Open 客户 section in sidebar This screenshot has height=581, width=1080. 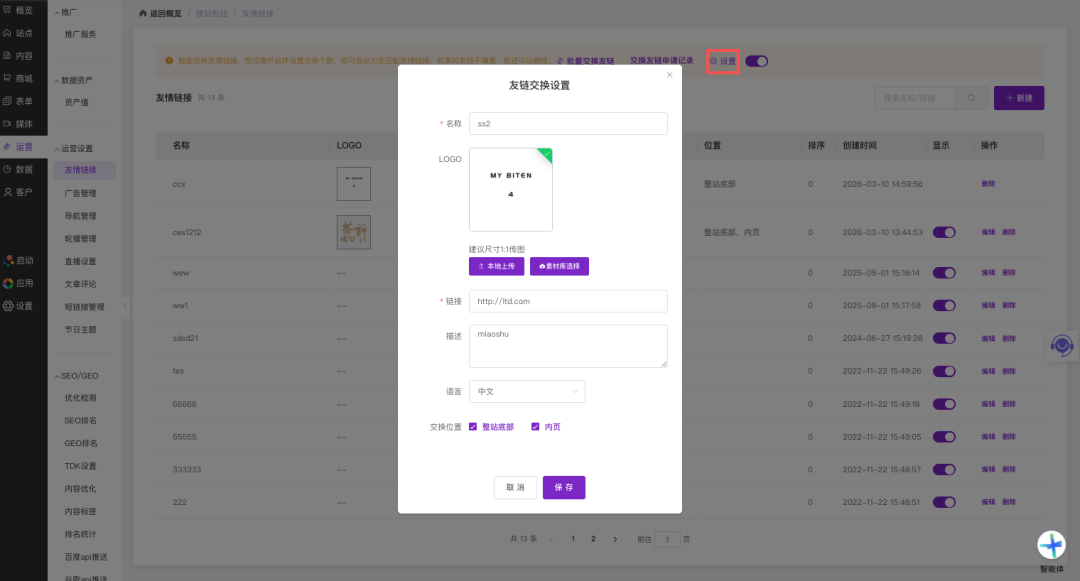coord(19,192)
